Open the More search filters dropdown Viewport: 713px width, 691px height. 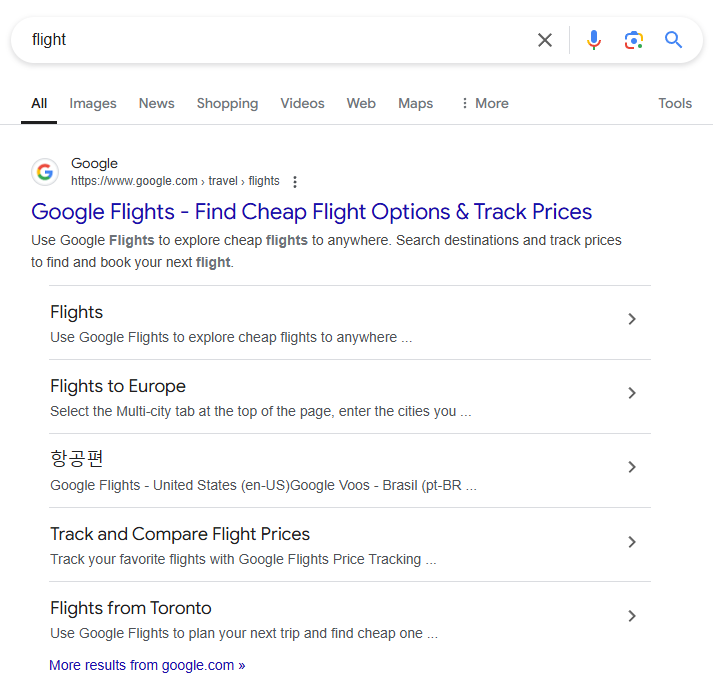[484, 103]
